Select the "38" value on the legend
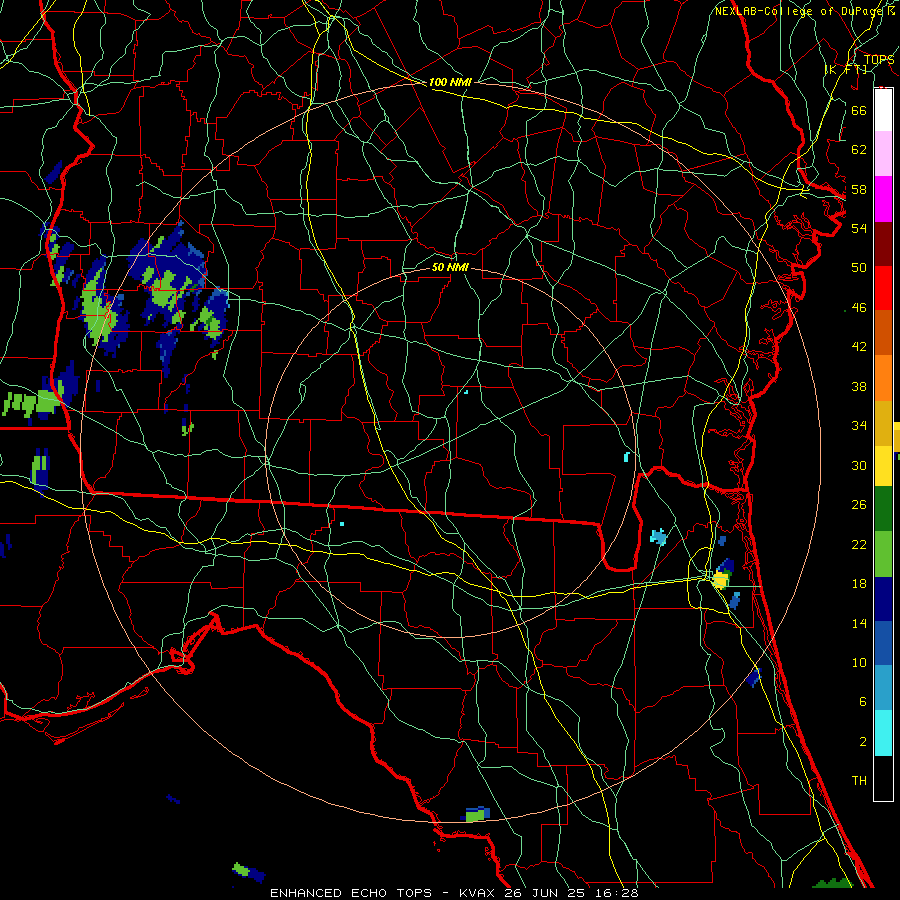Viewport: 900px width, 900px height. pos(859,386)
